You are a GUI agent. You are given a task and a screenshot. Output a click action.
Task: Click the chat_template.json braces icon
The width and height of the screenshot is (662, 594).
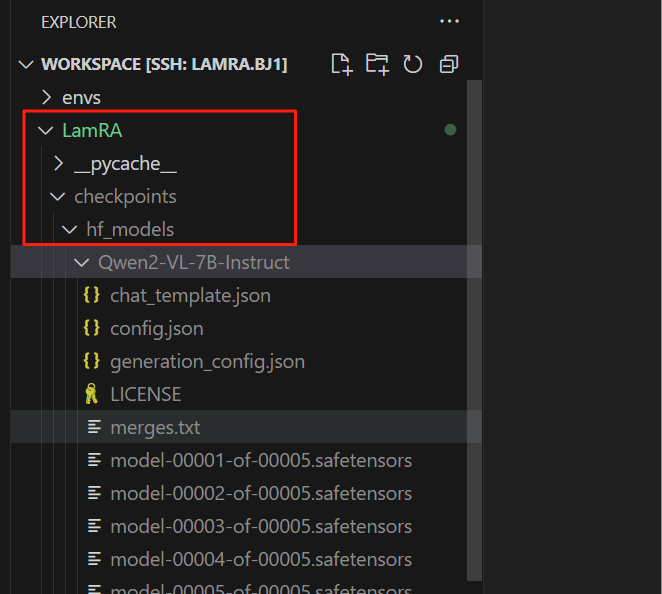point(92,295)
